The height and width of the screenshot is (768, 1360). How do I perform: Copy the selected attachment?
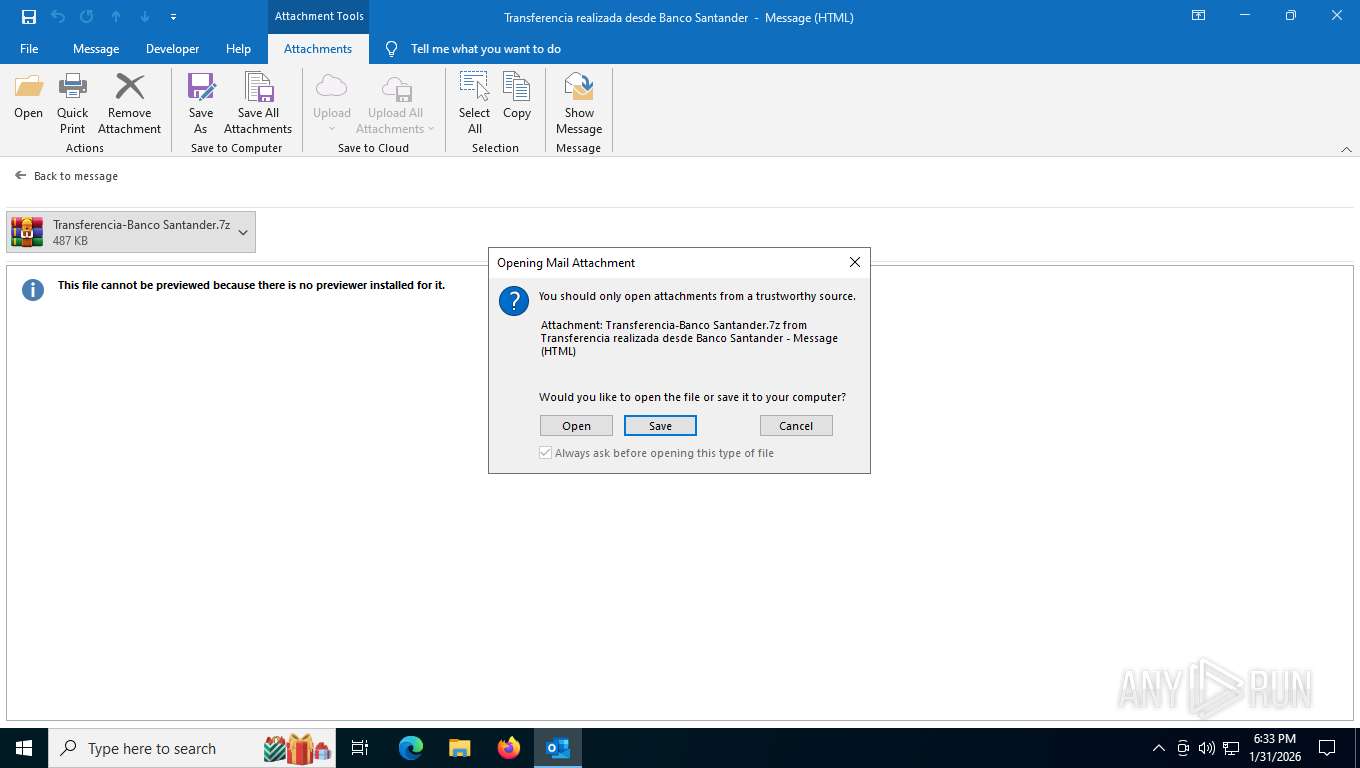pos(517,97)
